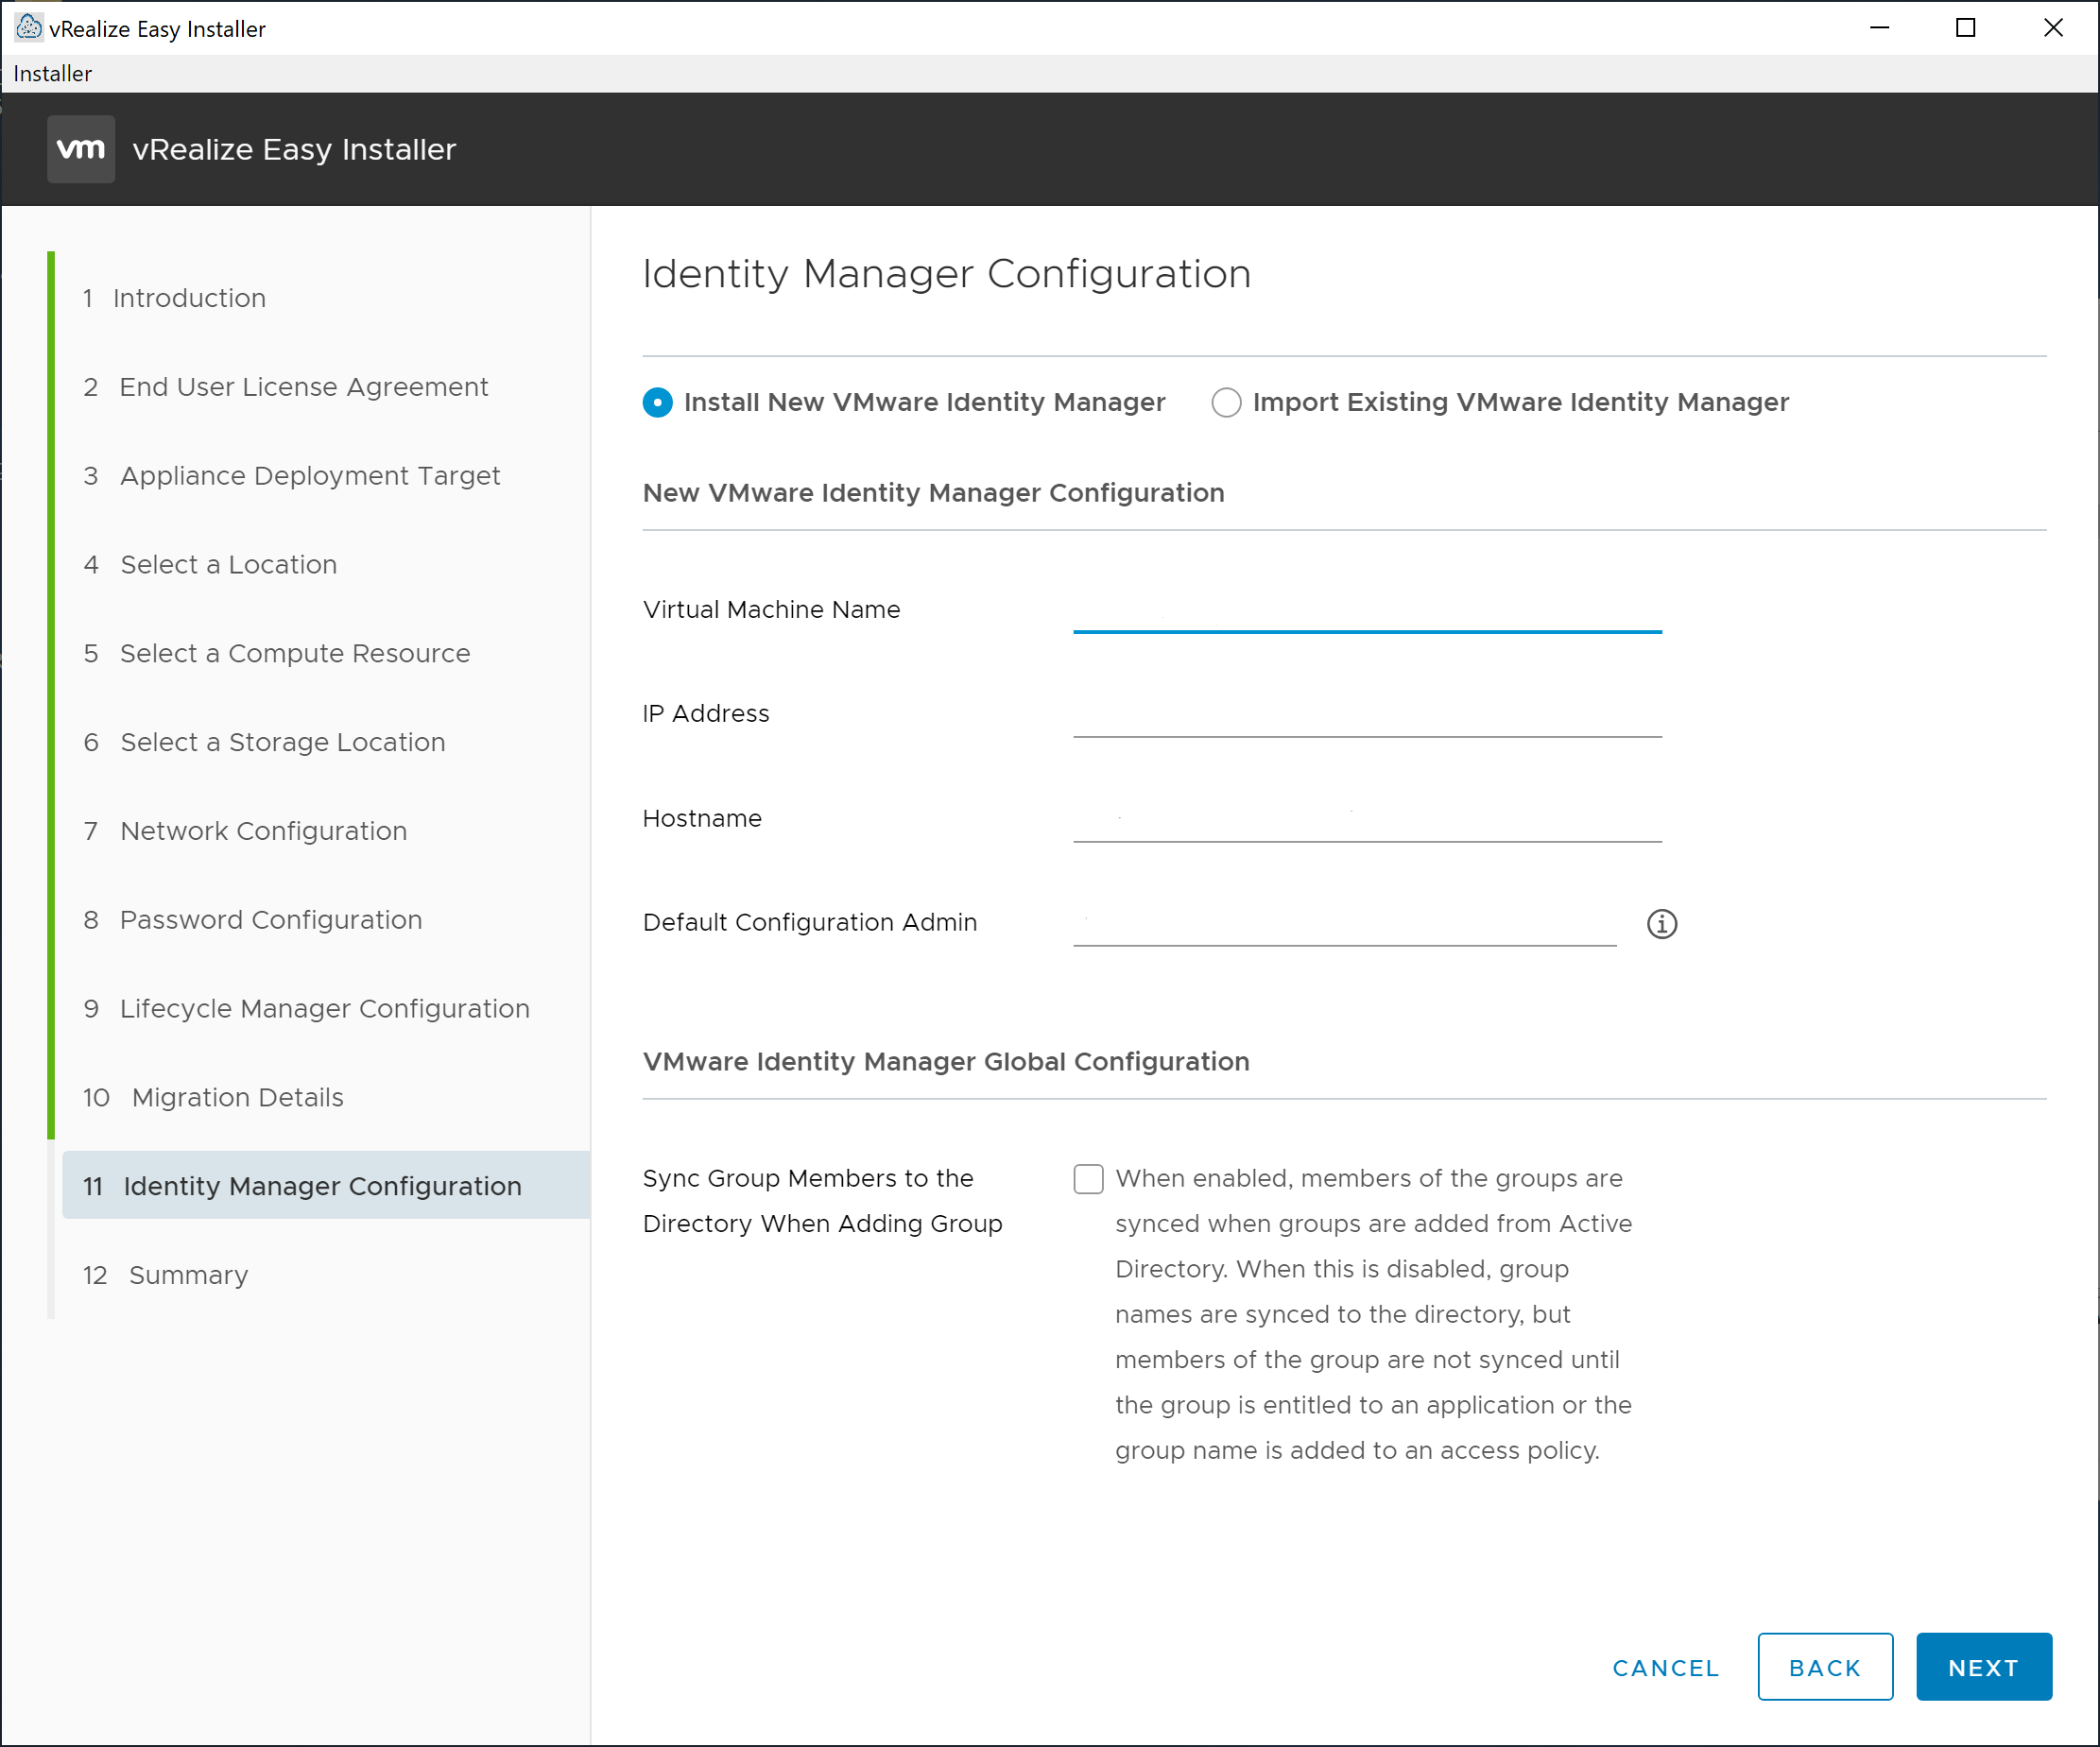
Task: Focus the Virtual Machine Name field
Action: 1366,610
